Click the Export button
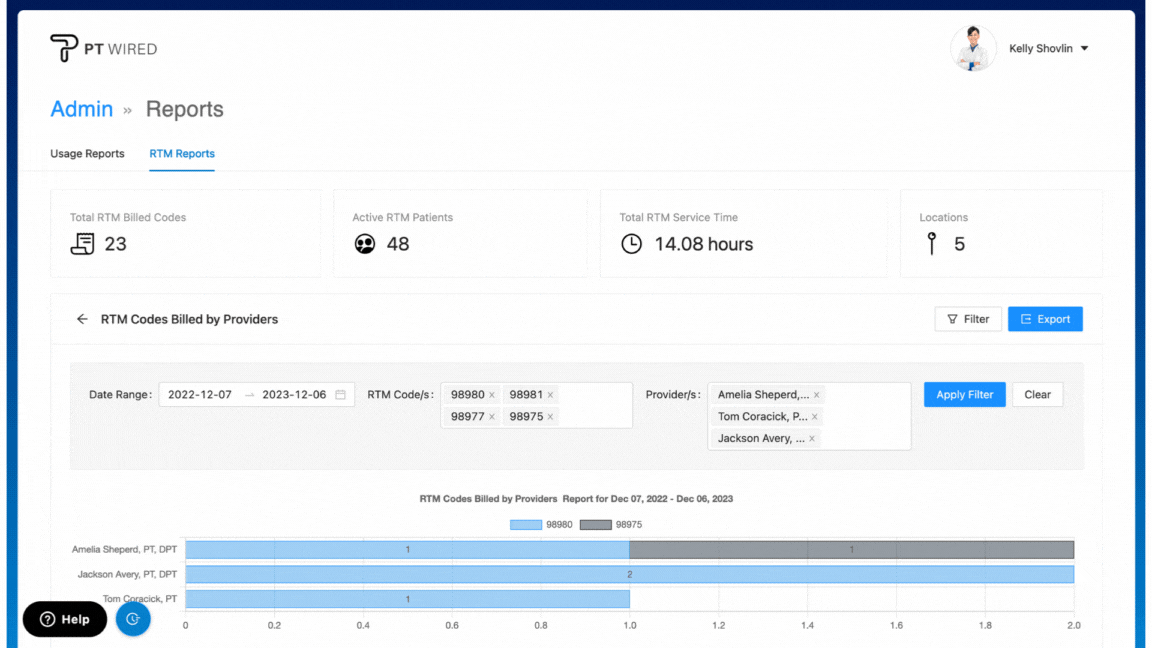 point(1045,319)
